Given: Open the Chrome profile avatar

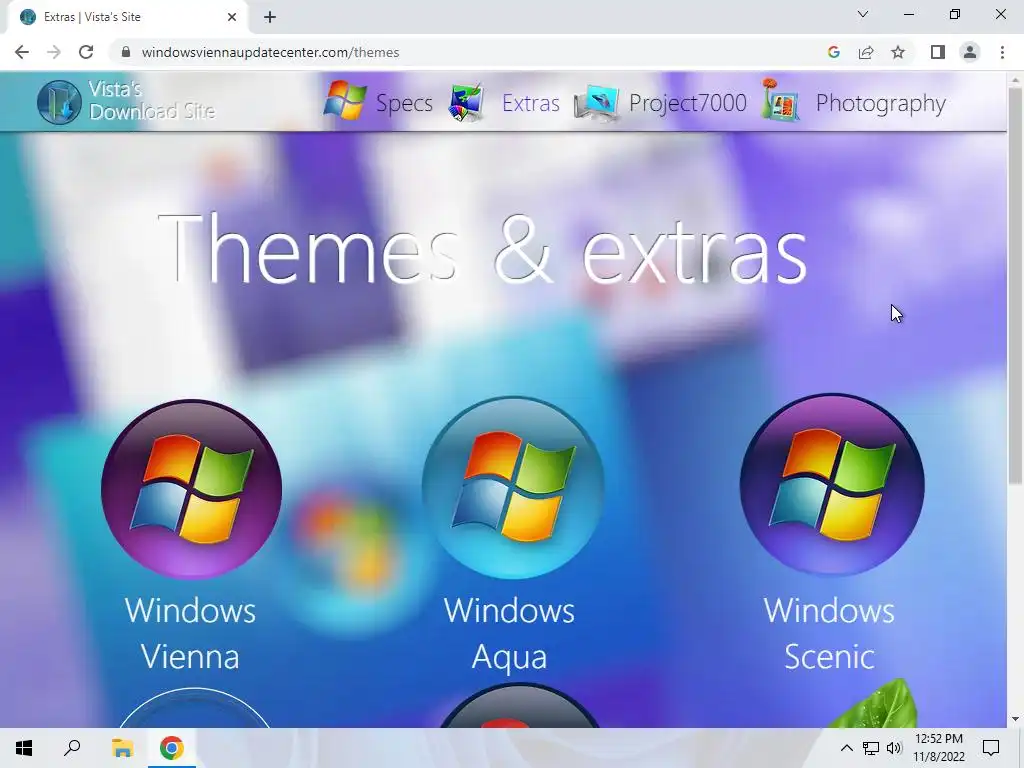Looking at the screenshot, I should 970,52.
